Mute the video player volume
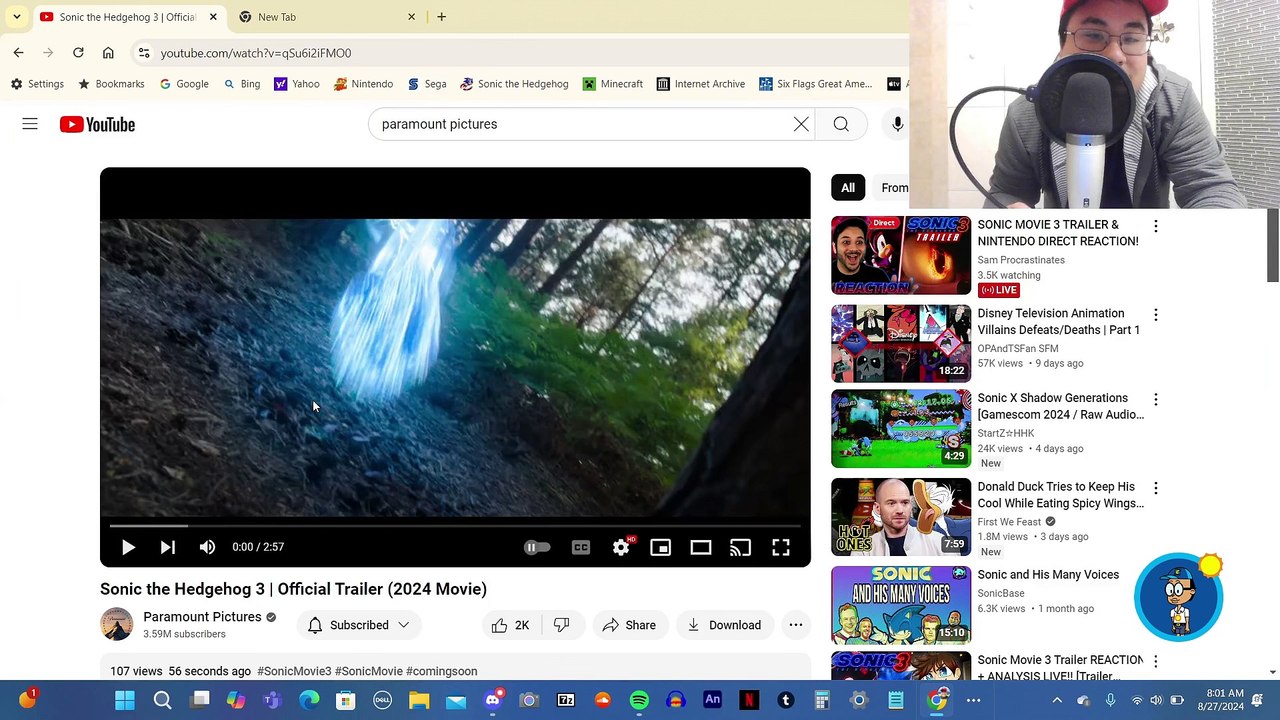Image resolution: width=1280 pixels, height=720 pixels. tap(207, 547)
